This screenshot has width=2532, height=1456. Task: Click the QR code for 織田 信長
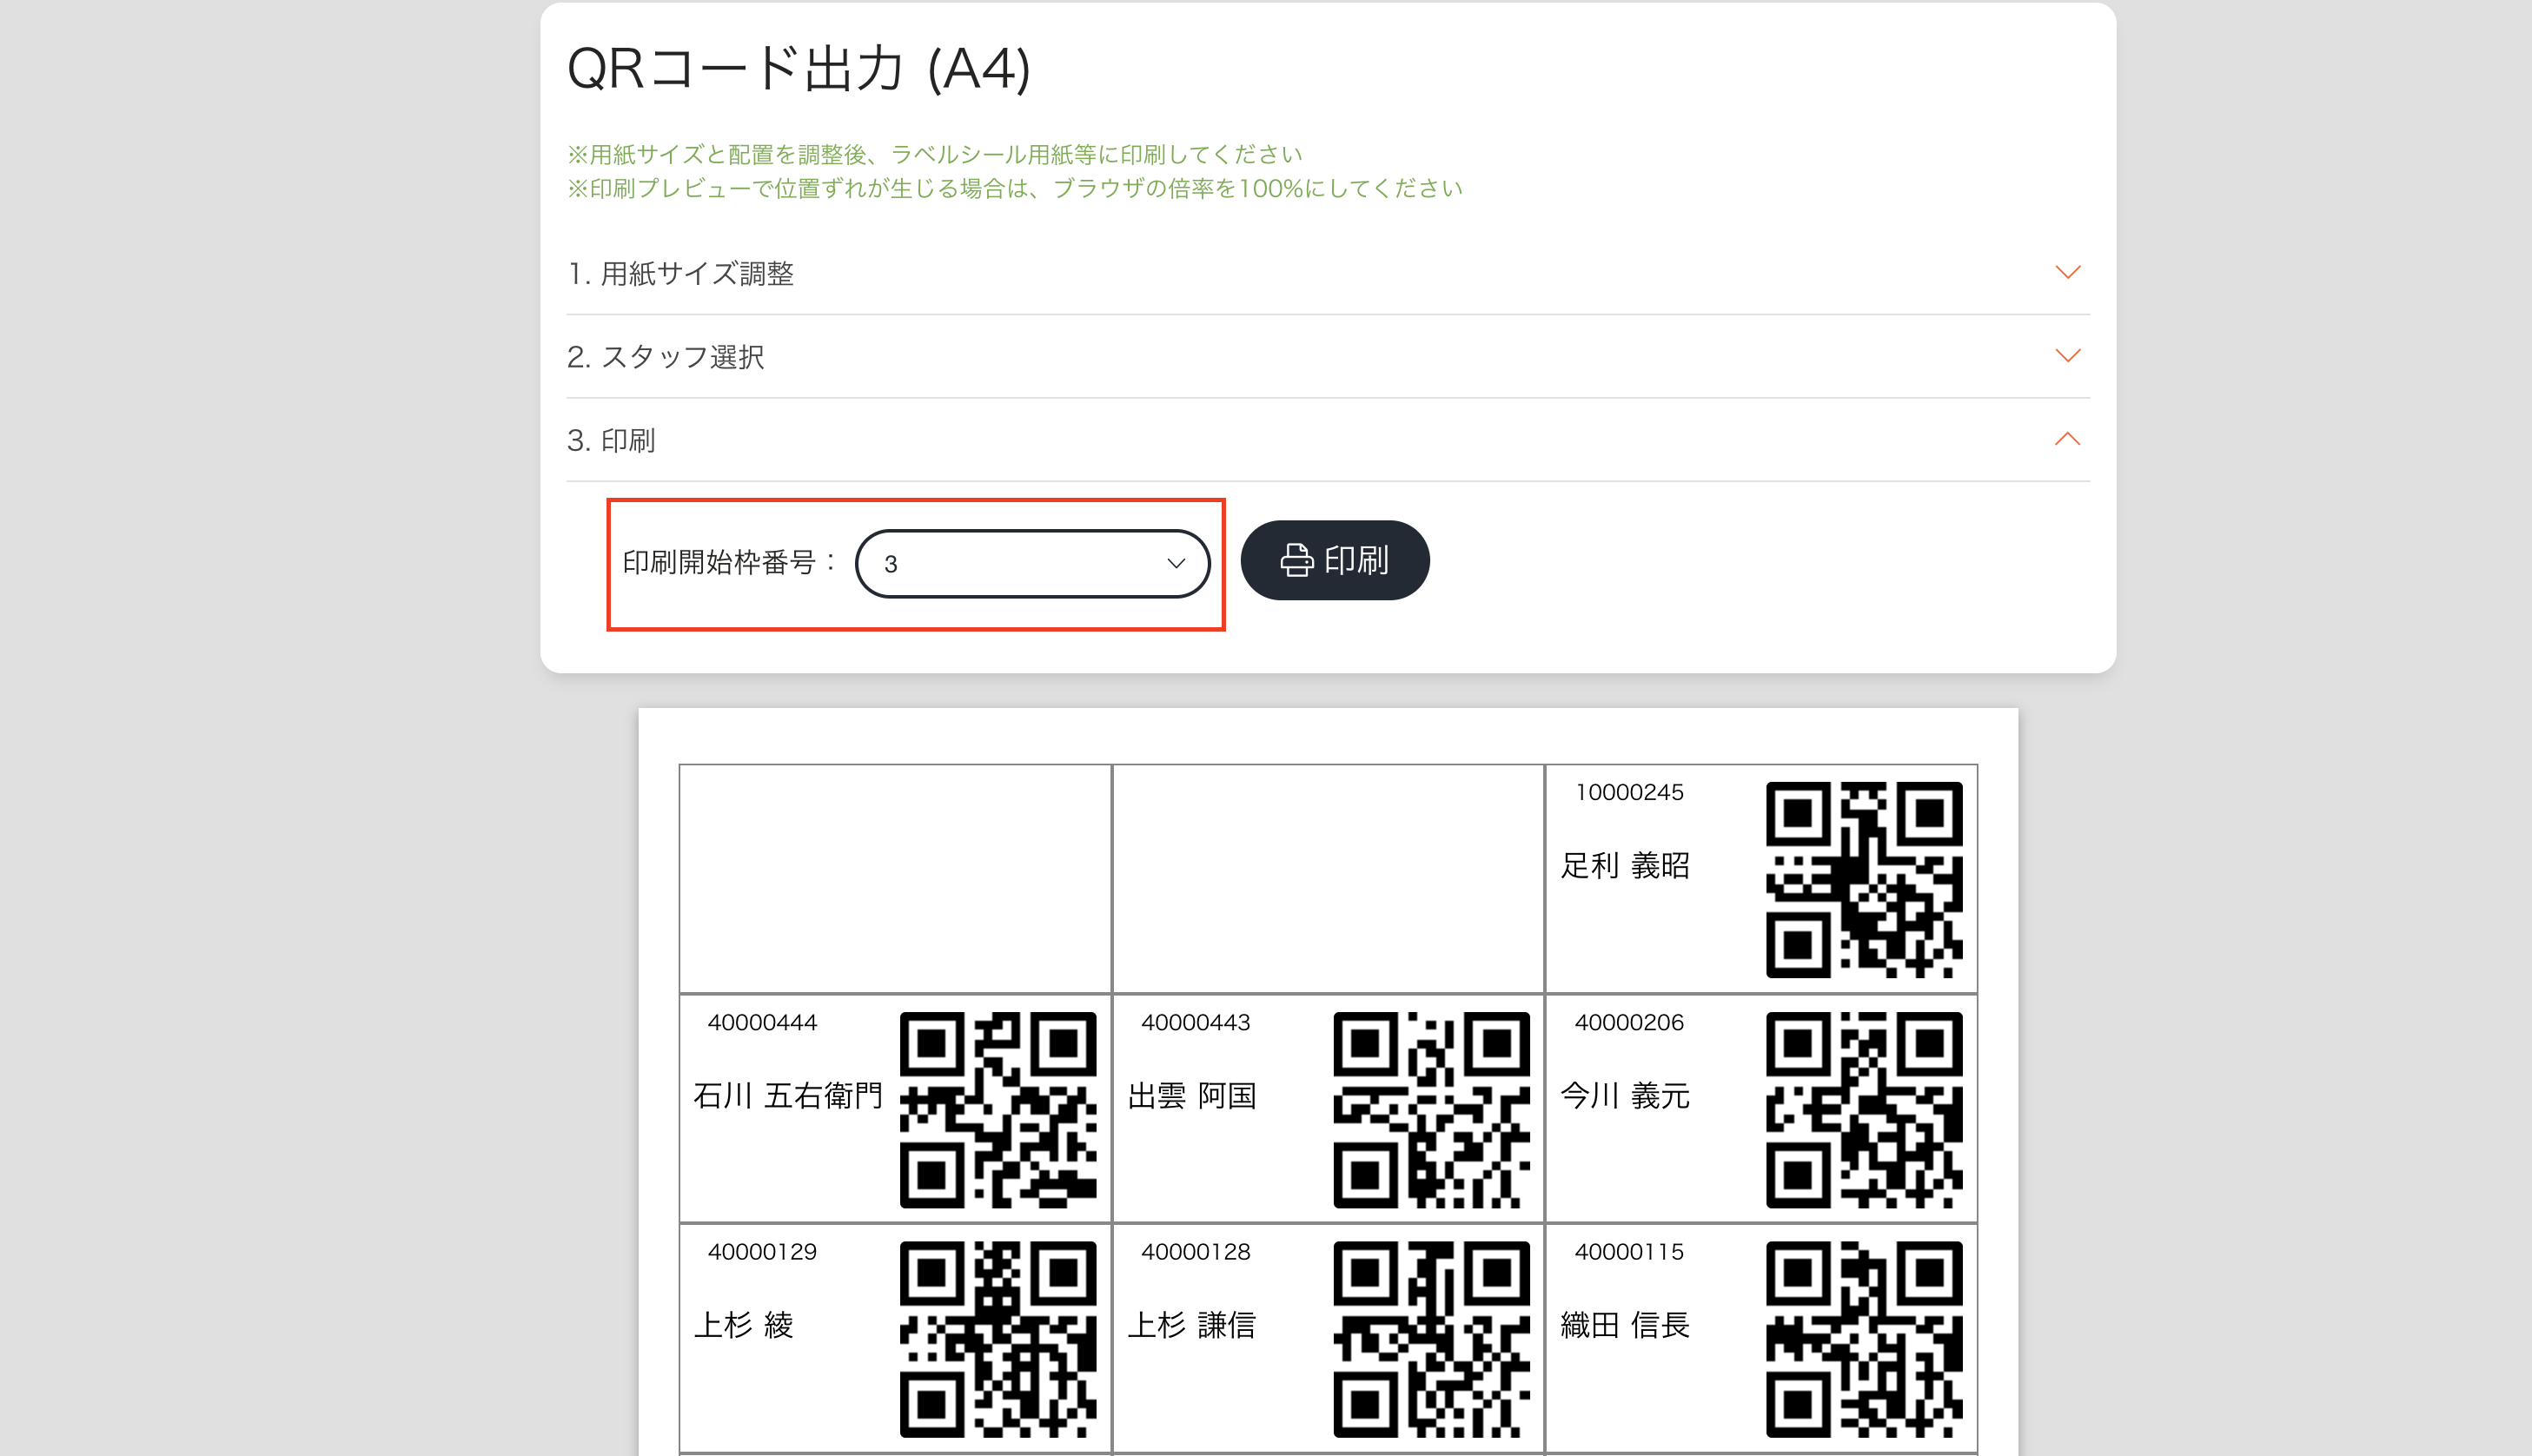(1864, 1339)
